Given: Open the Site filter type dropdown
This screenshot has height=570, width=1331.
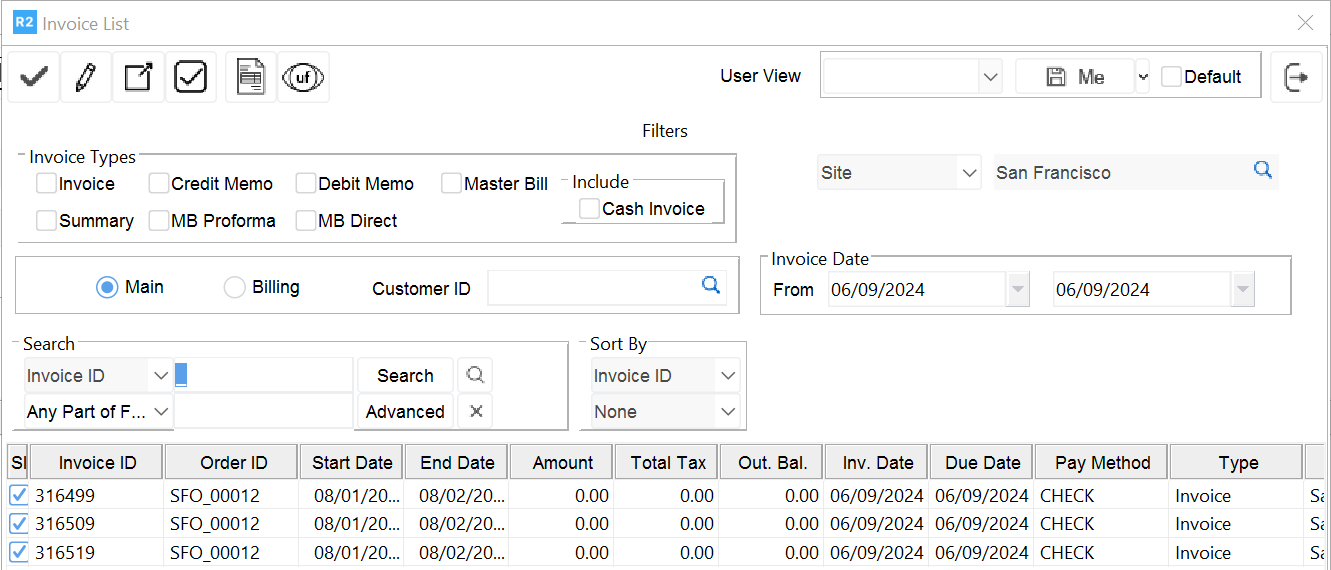Looking at the screenshot, I should [x=968, y=173].
